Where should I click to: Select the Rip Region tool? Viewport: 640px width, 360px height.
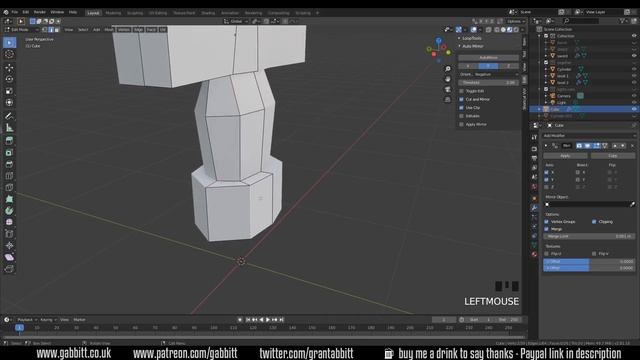(x=9, y=269)
